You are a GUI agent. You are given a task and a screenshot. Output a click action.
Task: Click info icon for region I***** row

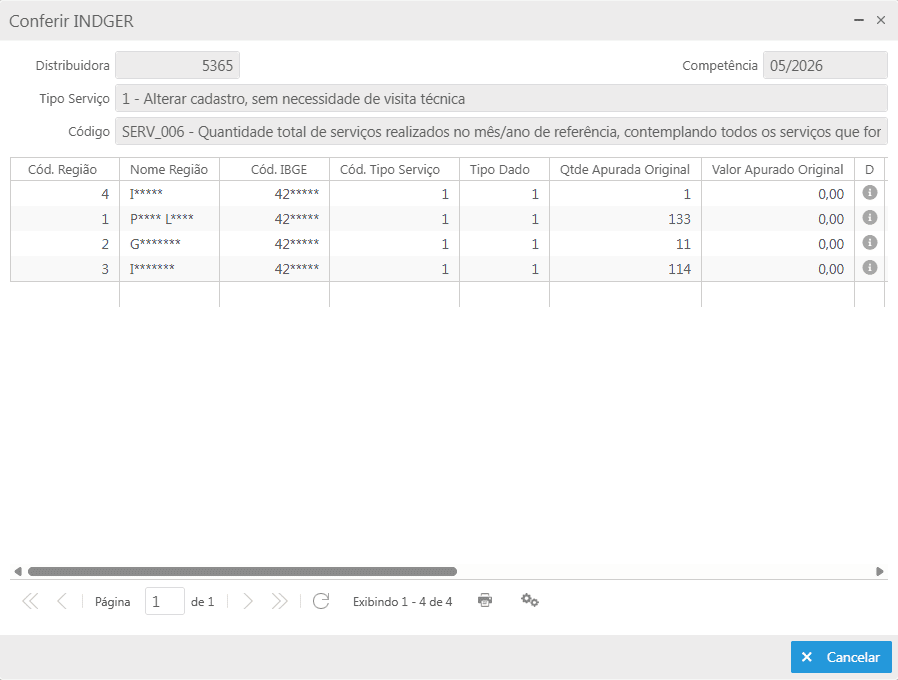pyautogui.click(x=869, y=193)
